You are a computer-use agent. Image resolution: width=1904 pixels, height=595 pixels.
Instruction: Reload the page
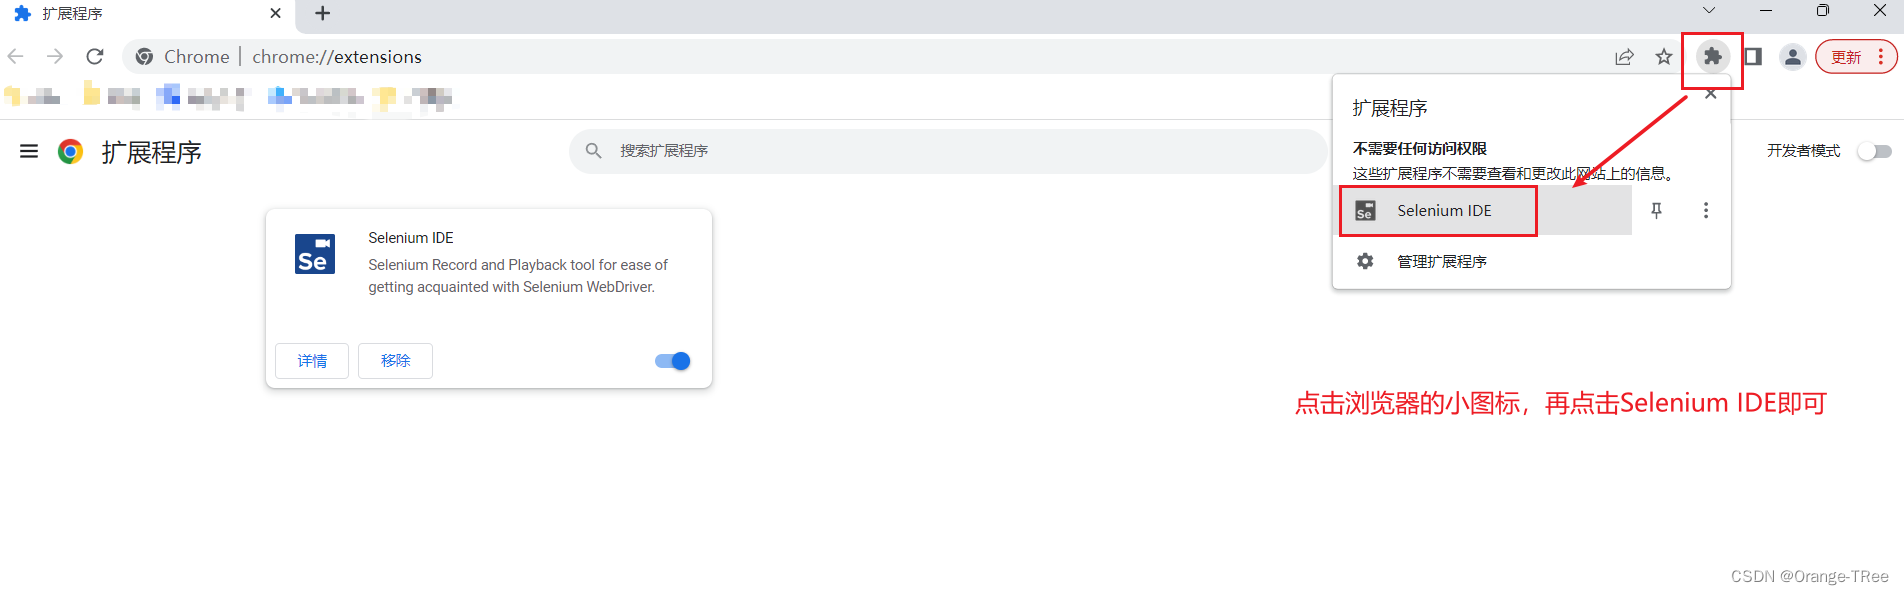[x=95, y=57]
